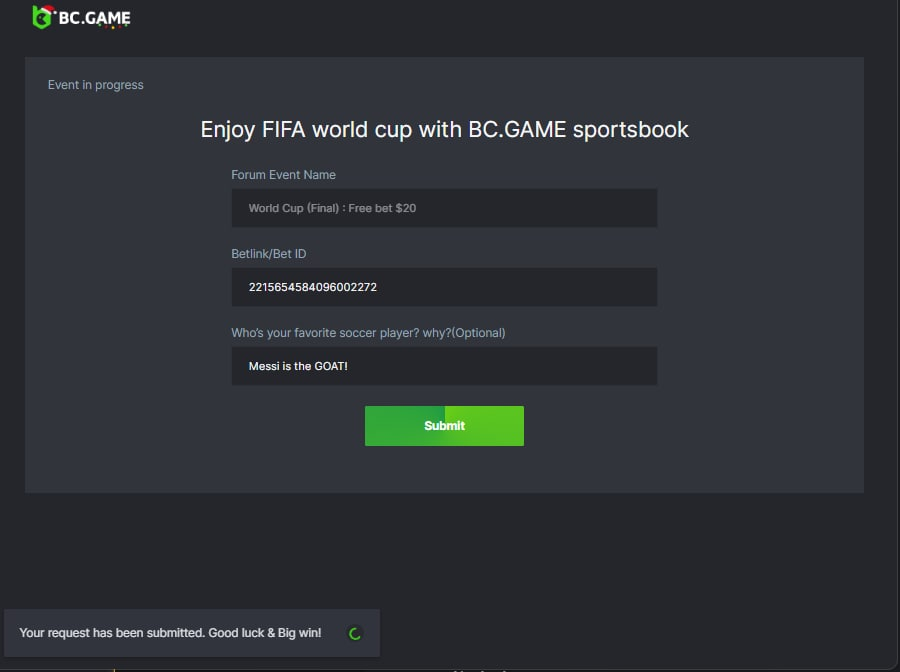Click the "Betlink/Bet ID" label
The image size is (900, 672).
click(x=269, y=254)
